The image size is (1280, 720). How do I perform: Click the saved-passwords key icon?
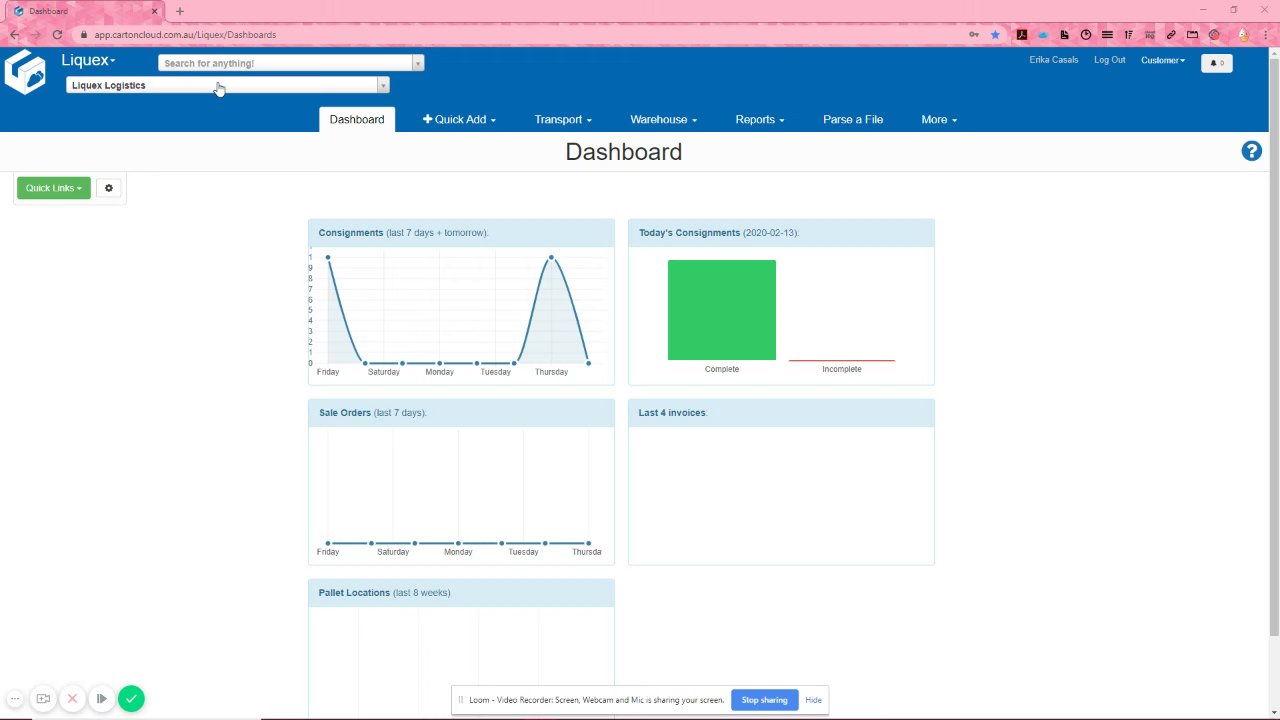[974, 35]
